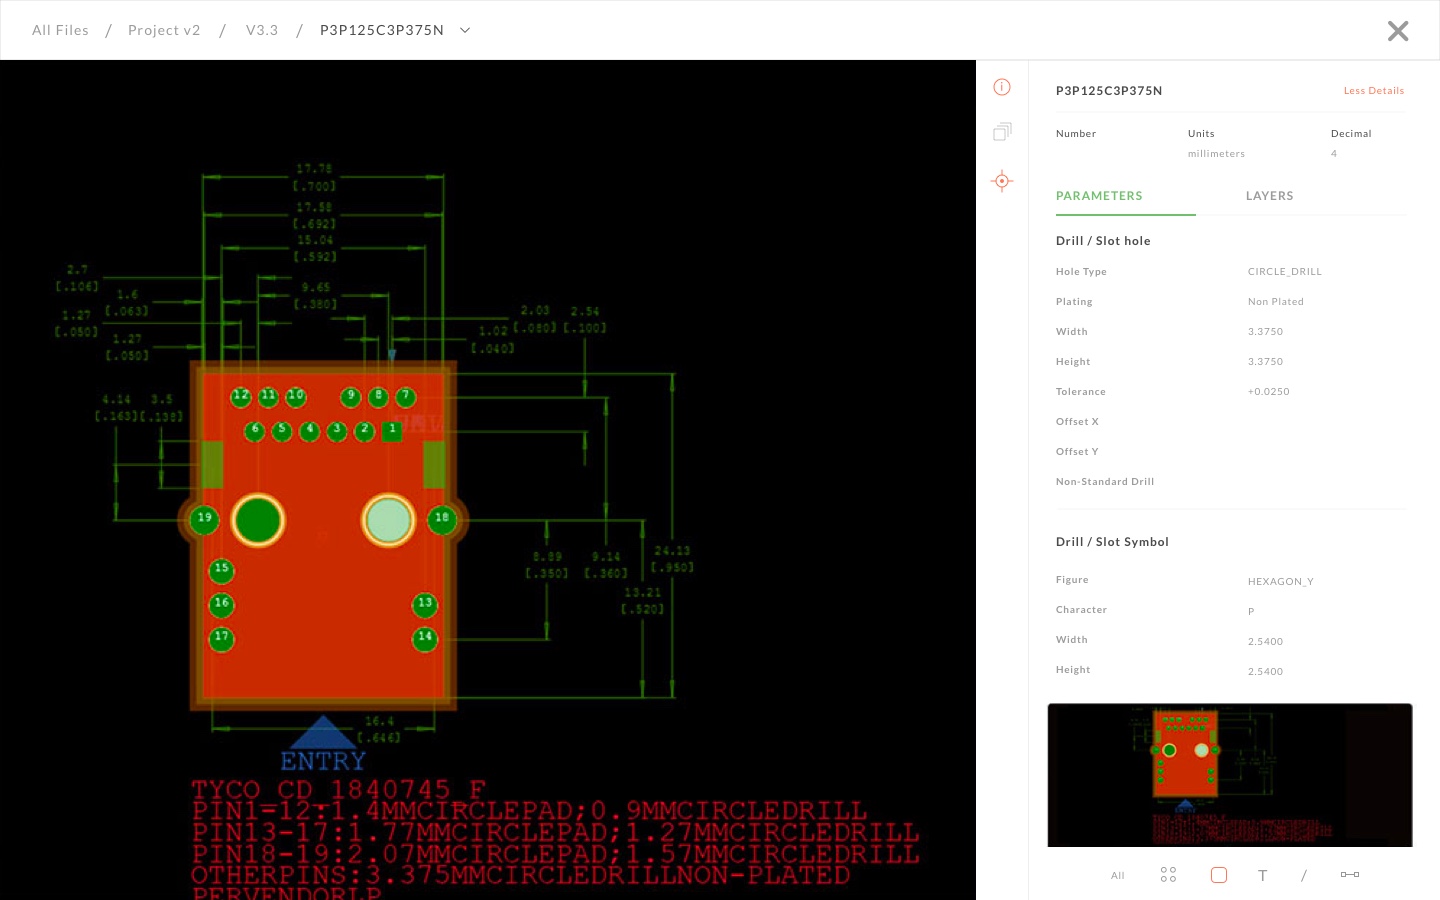
Task: Close the viewer with the X icon
Action: point(1398,31)
